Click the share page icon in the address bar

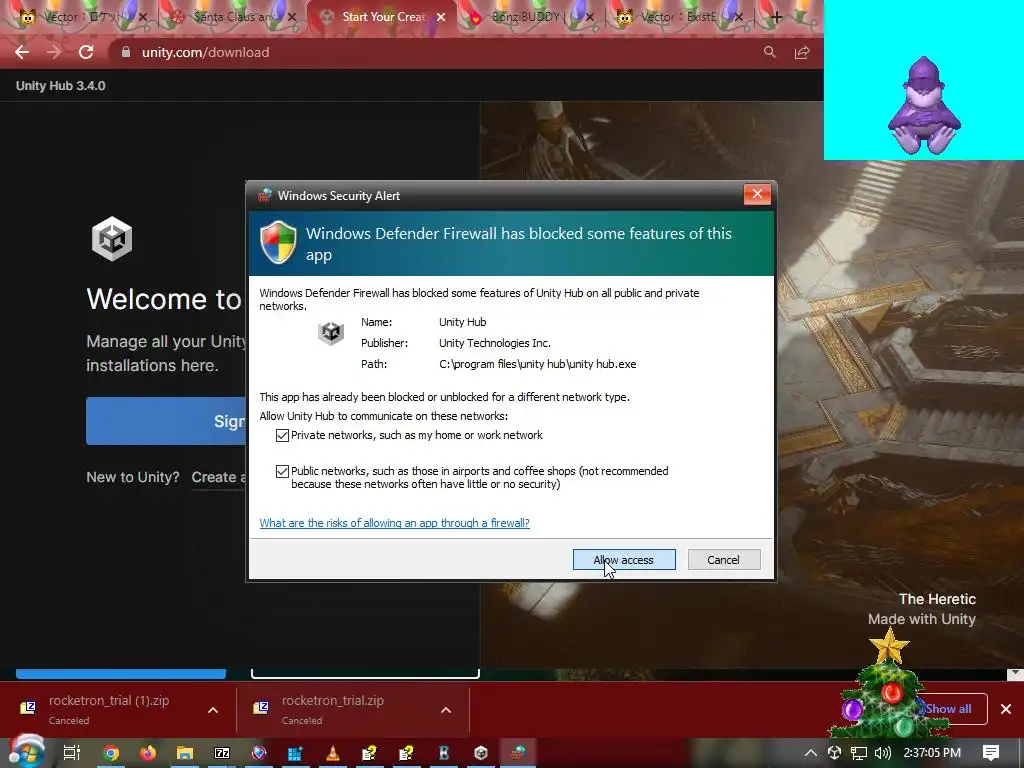tap(802, 52)
